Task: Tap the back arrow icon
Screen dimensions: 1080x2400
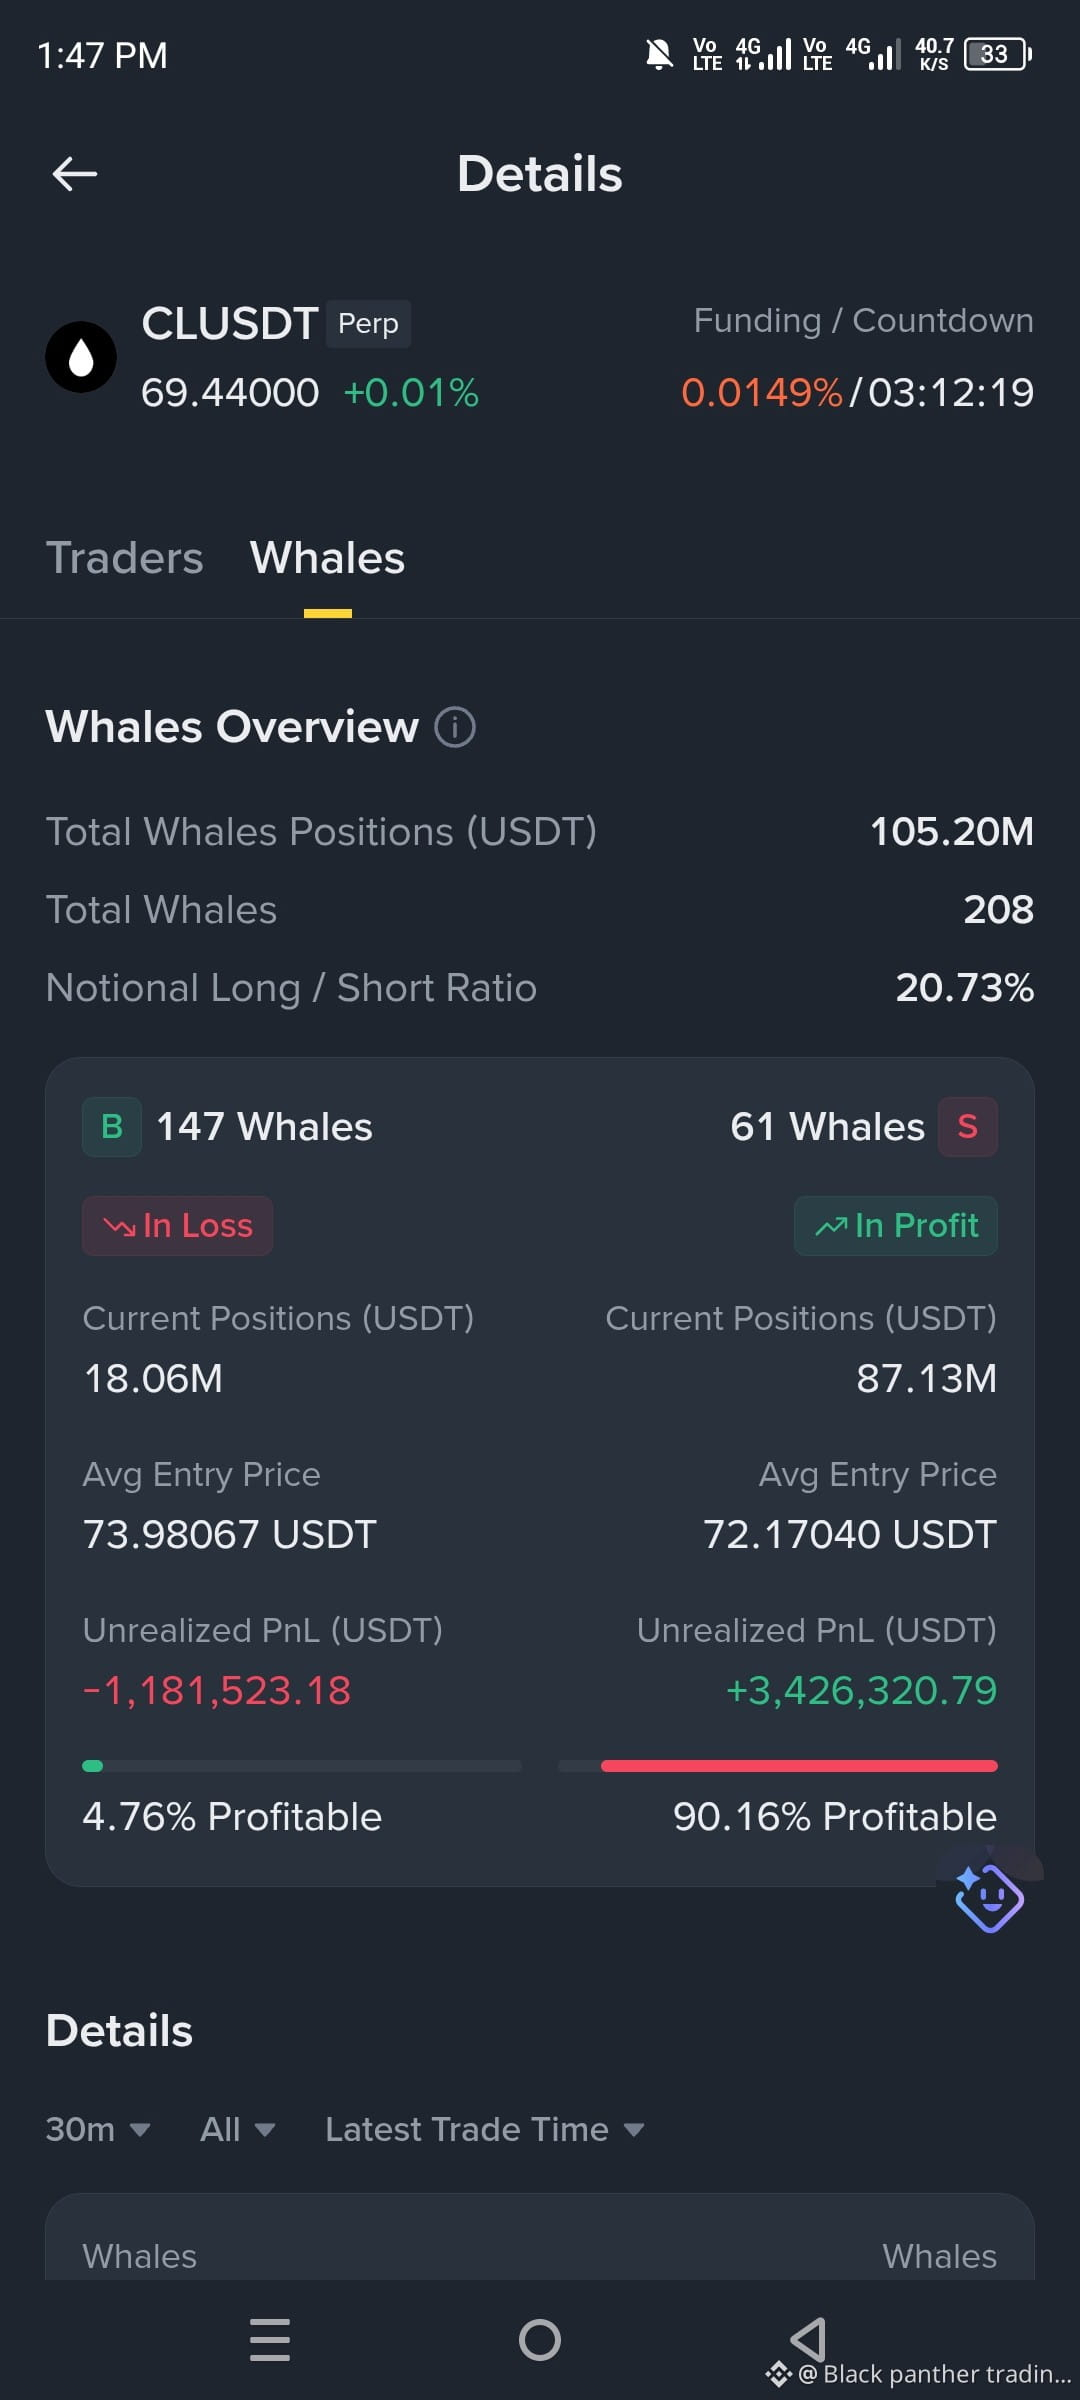Action: click(x=75, y=174)
